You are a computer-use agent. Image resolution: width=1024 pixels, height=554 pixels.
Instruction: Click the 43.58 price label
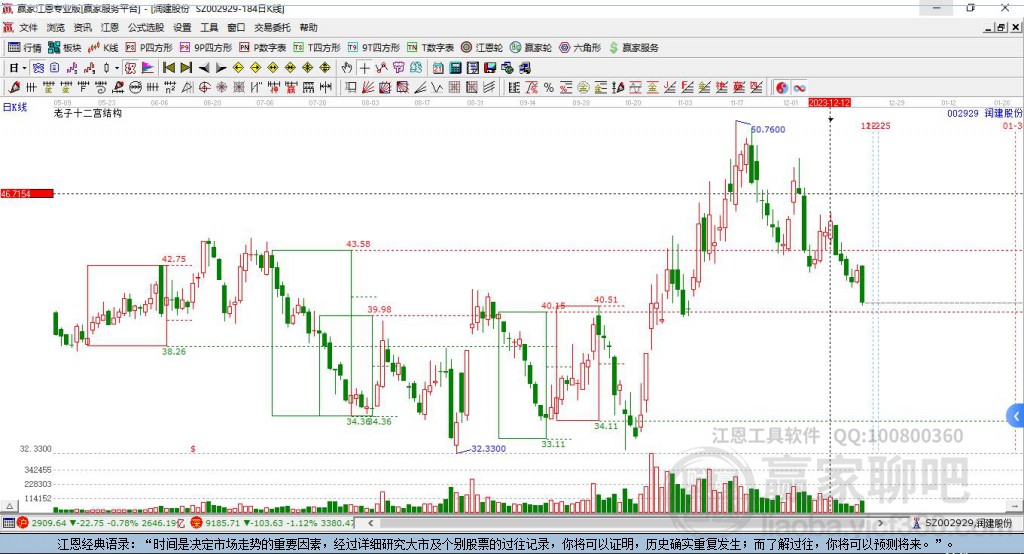[x=358, y=244]
